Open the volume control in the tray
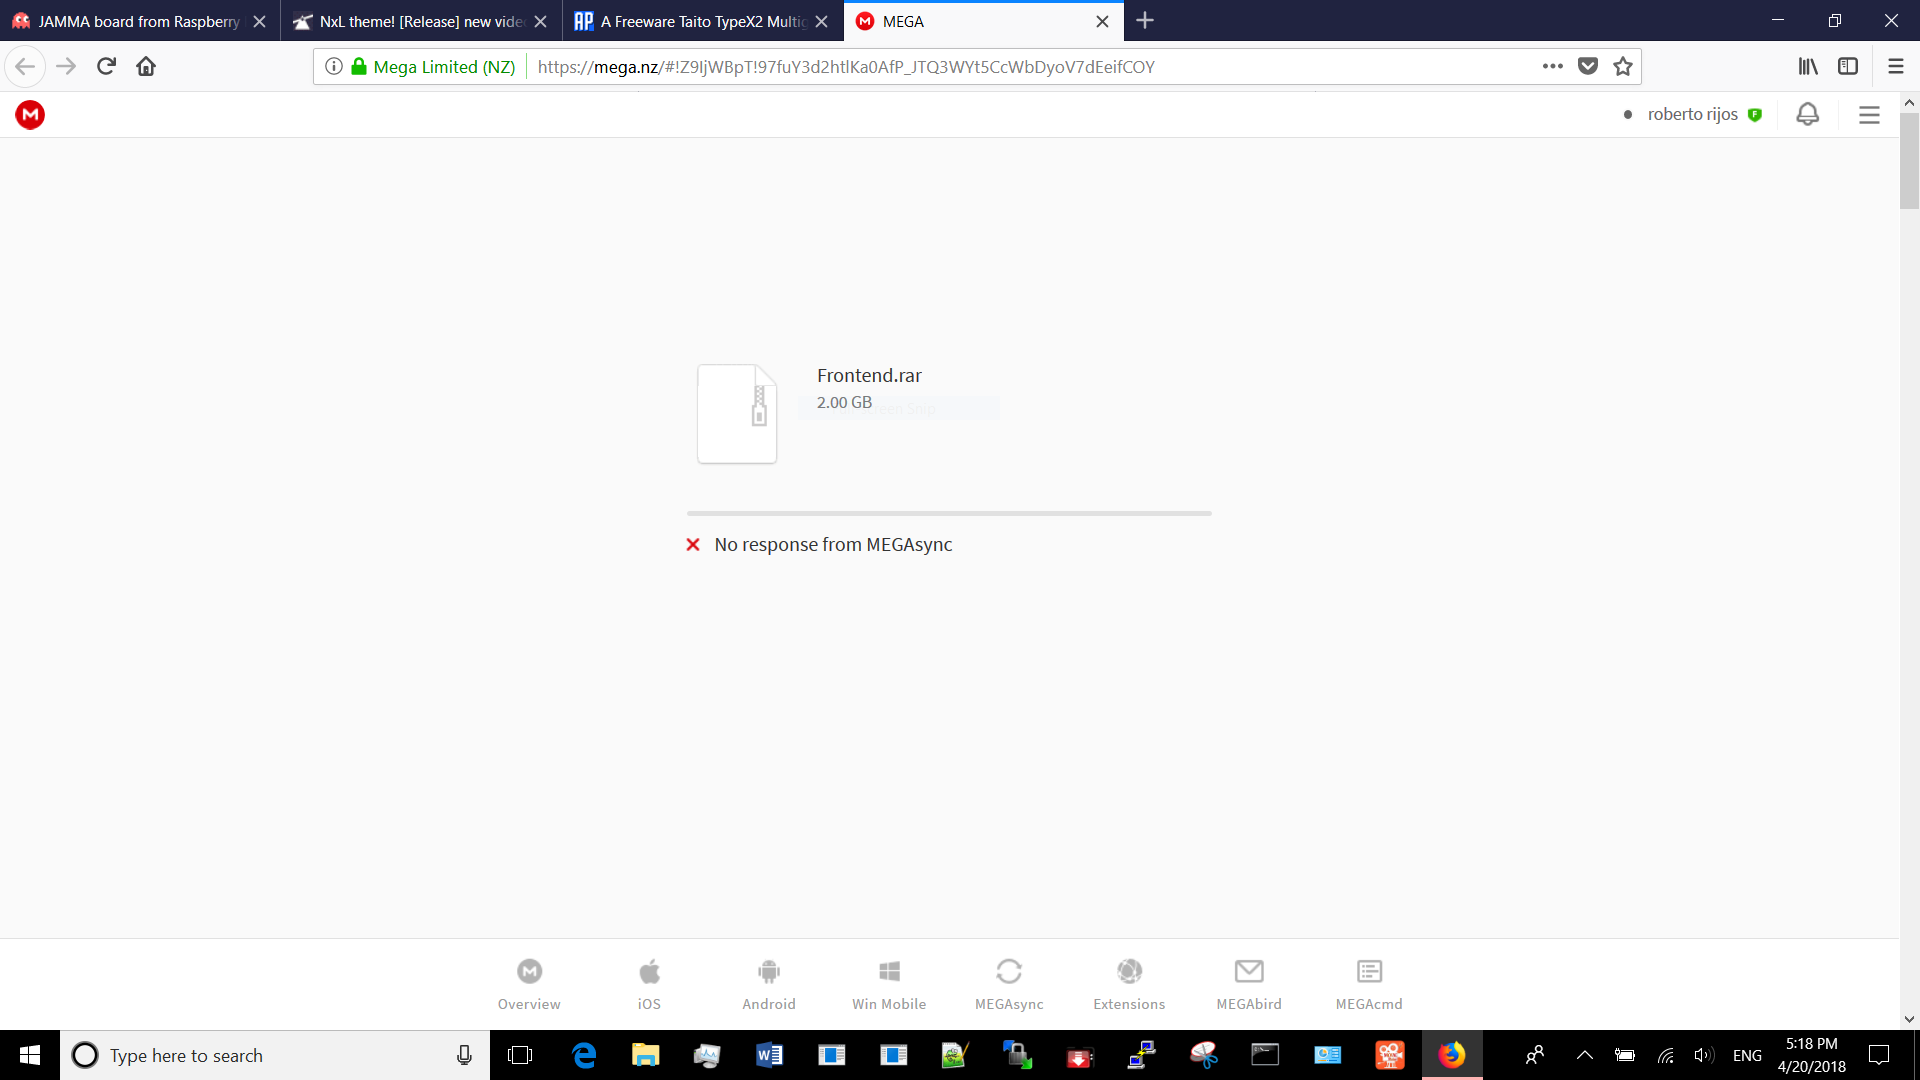 pyautogui.click(x=1703, y=1055)
